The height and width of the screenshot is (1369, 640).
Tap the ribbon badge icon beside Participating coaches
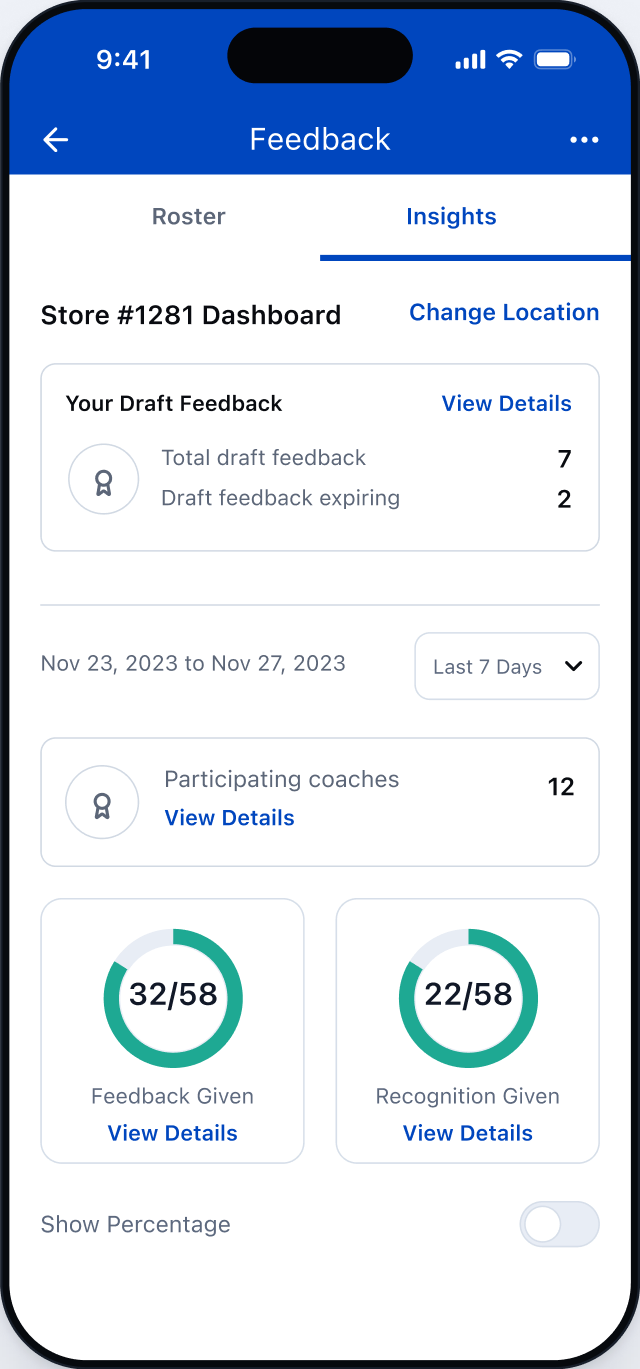coord(102,801)
